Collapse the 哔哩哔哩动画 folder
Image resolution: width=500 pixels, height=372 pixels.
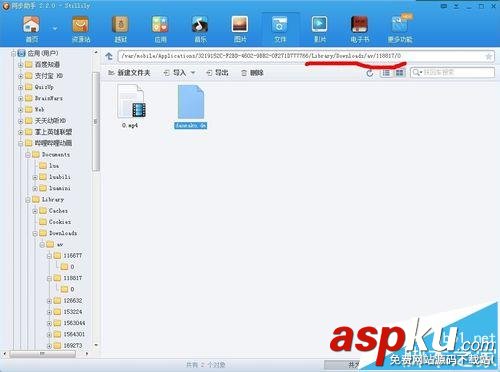coord(20,144)
